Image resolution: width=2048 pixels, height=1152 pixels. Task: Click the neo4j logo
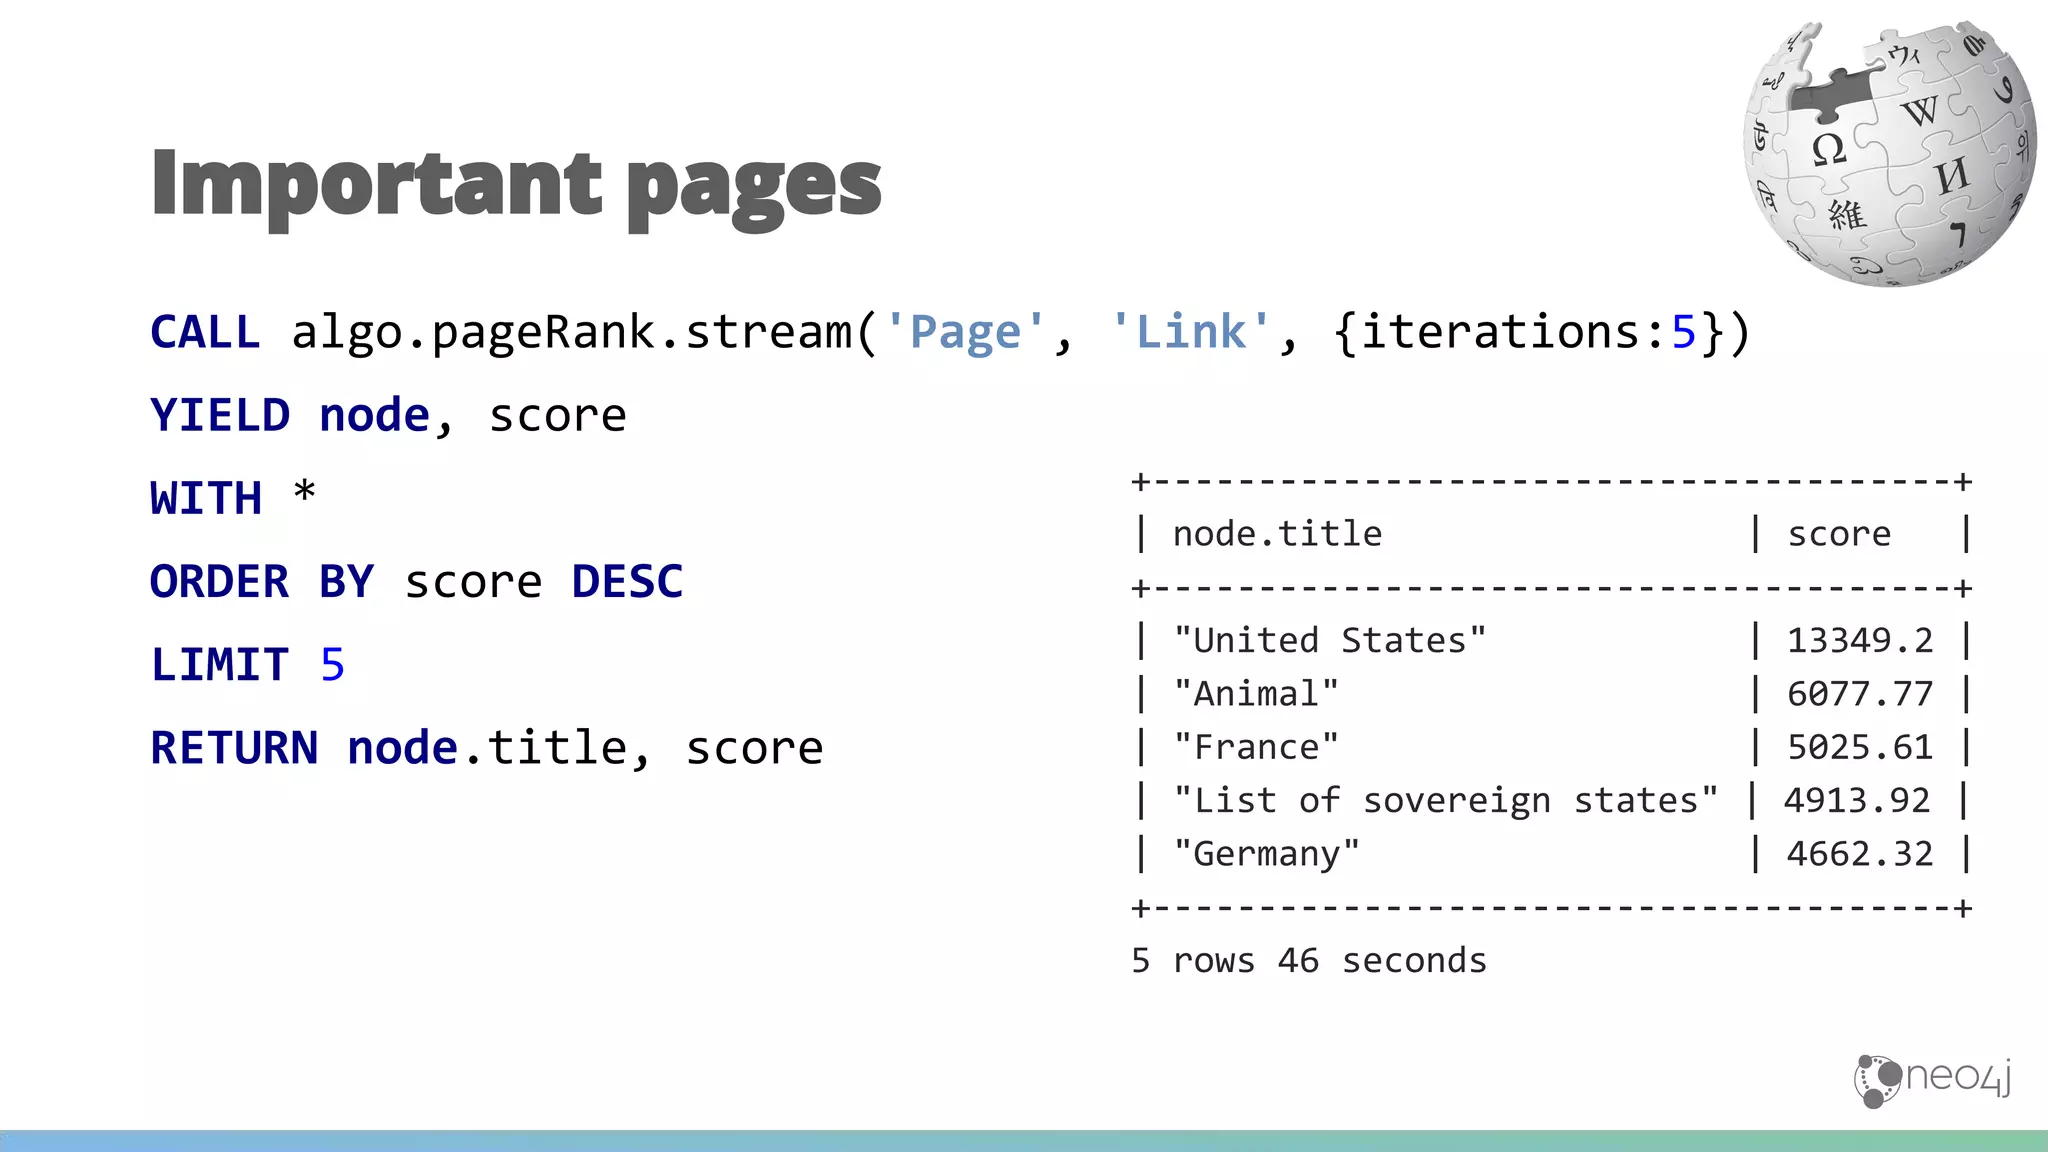[1933, 1080]
